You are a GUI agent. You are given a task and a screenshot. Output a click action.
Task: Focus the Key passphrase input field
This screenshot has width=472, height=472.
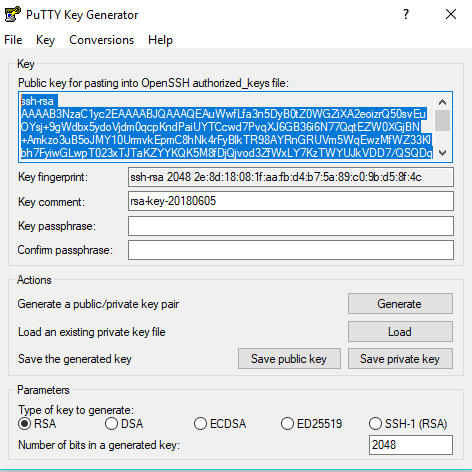(x=291, y=226)
